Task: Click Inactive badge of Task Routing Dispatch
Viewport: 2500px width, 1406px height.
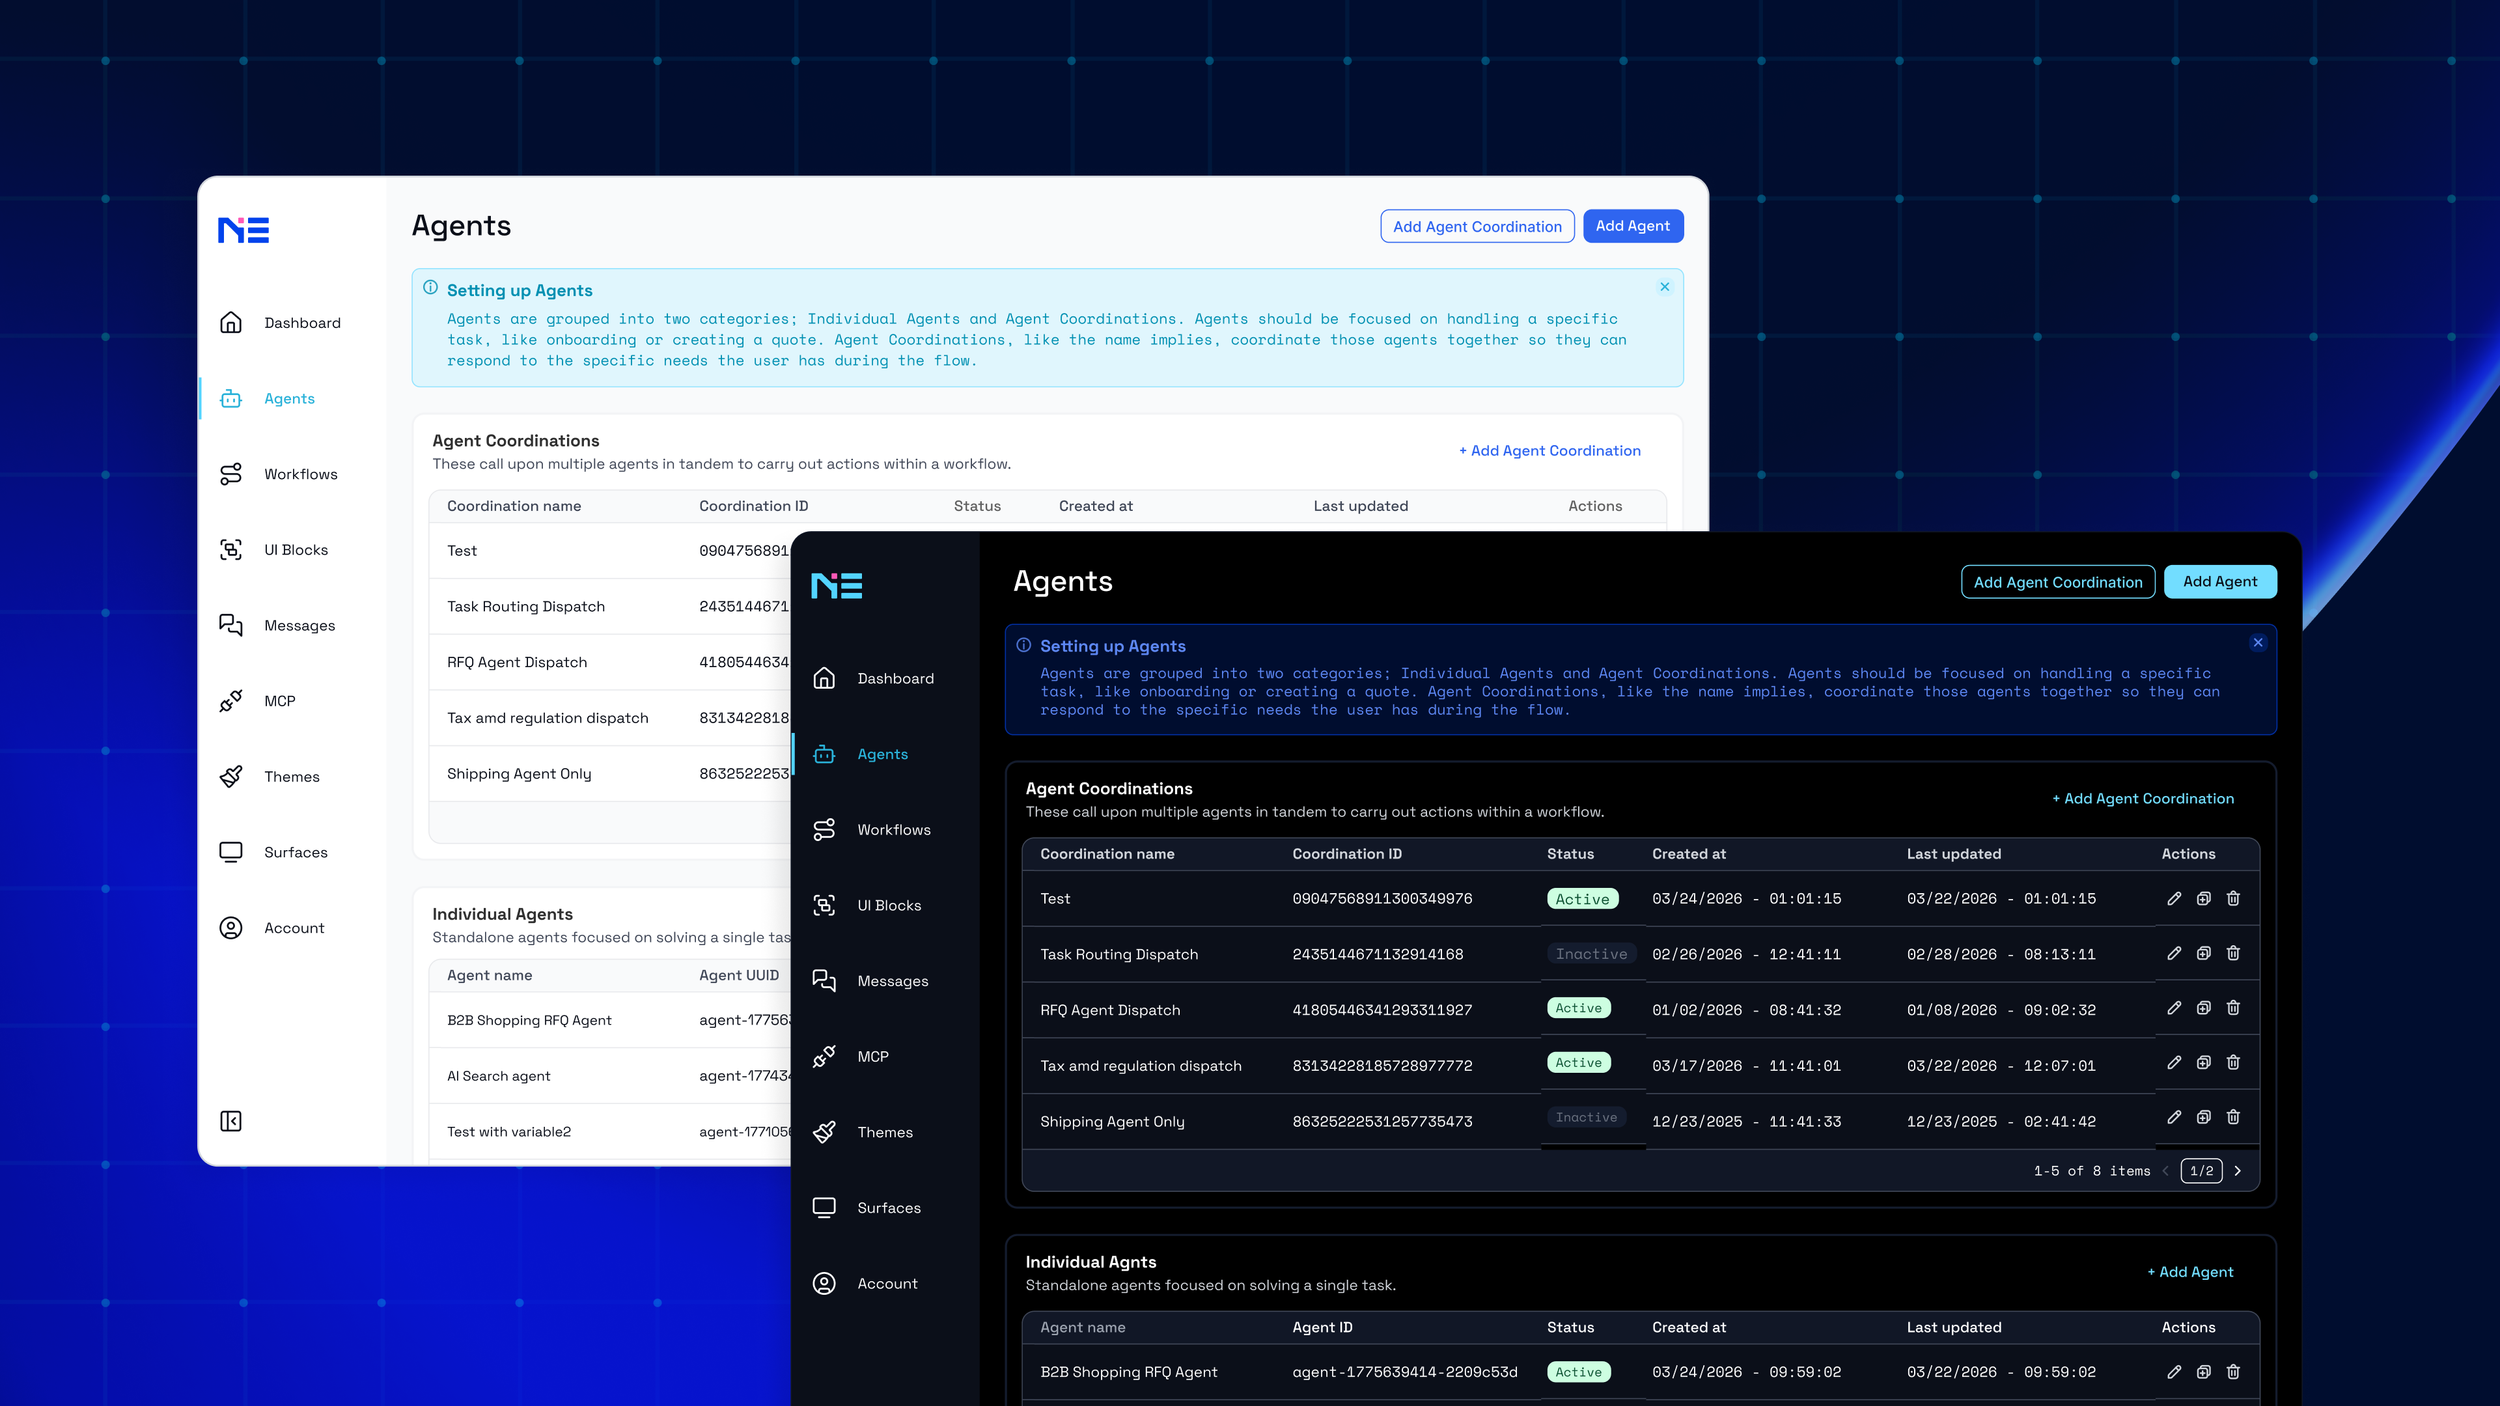Action: click(x=1591, y=954)
